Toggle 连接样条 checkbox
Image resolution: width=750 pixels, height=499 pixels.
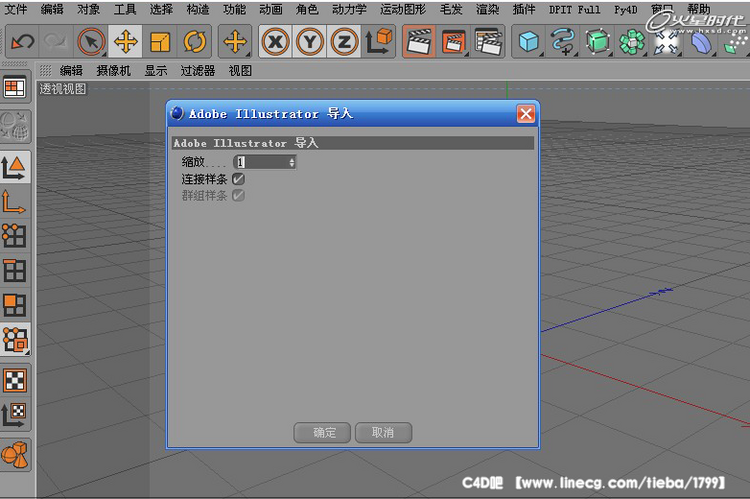238,179
